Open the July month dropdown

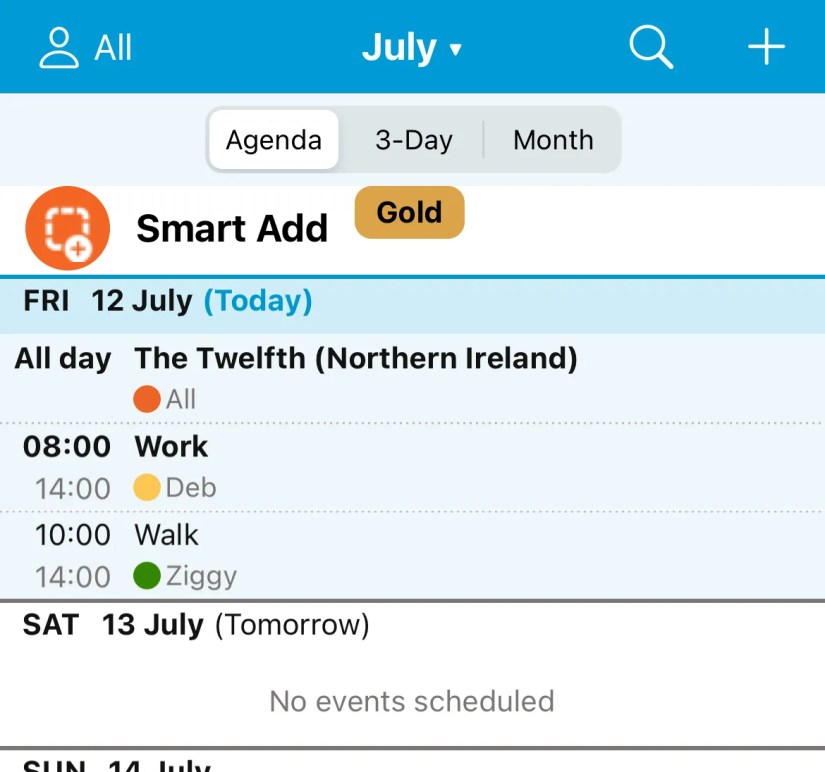click(x=413, y=46)
